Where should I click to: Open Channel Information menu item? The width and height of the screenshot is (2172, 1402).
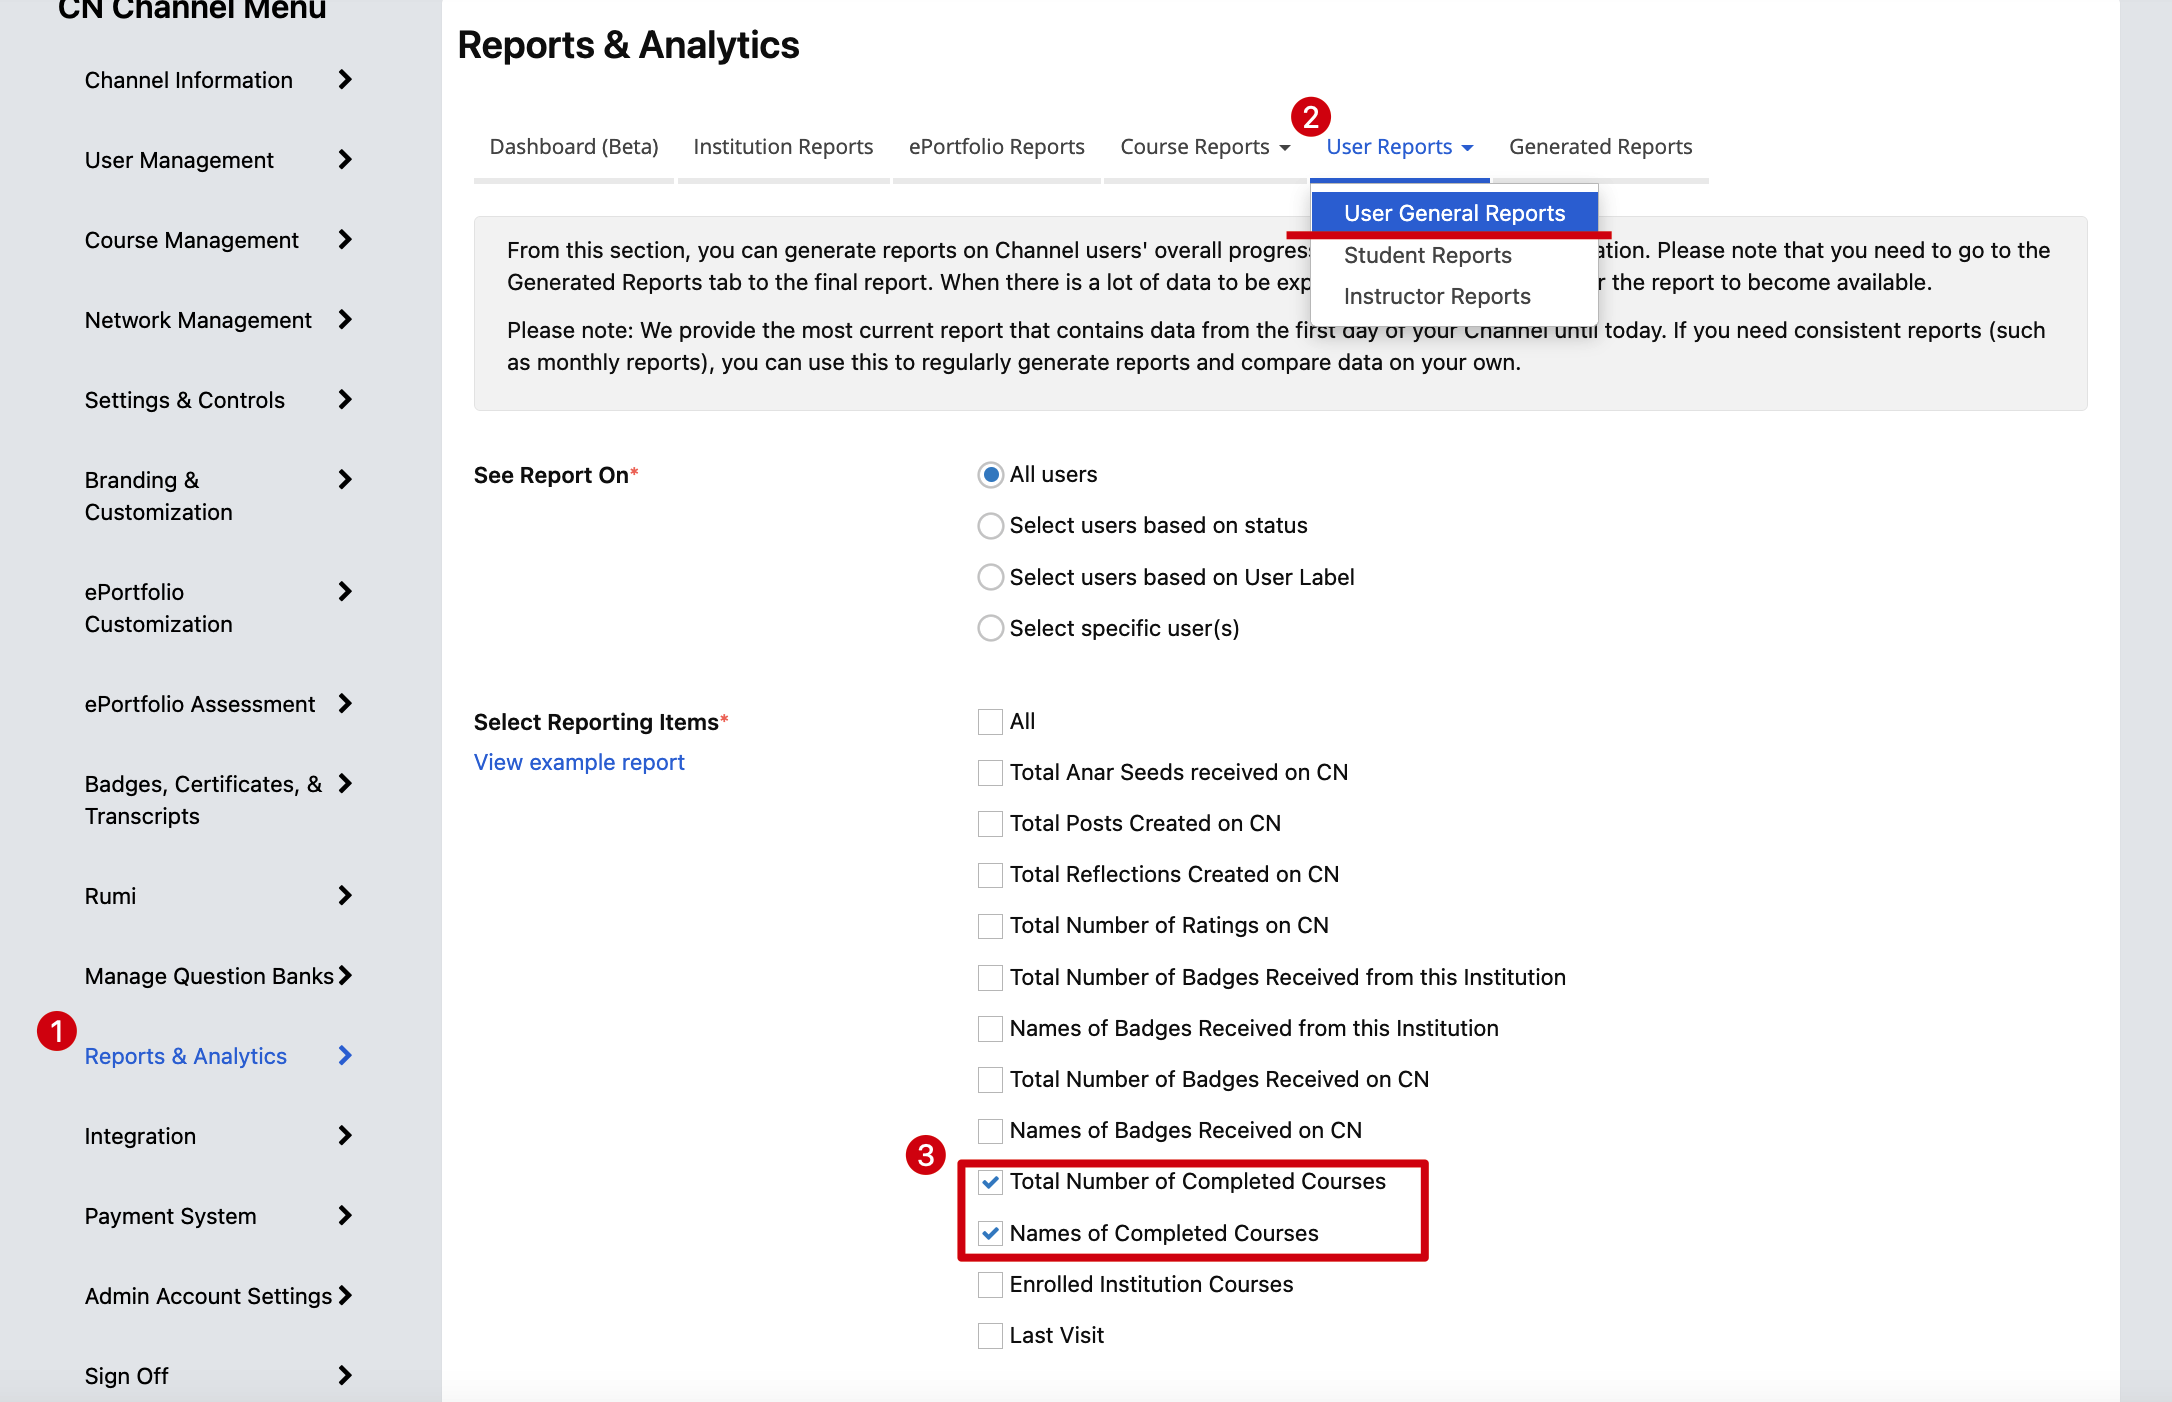coord(189,80)
